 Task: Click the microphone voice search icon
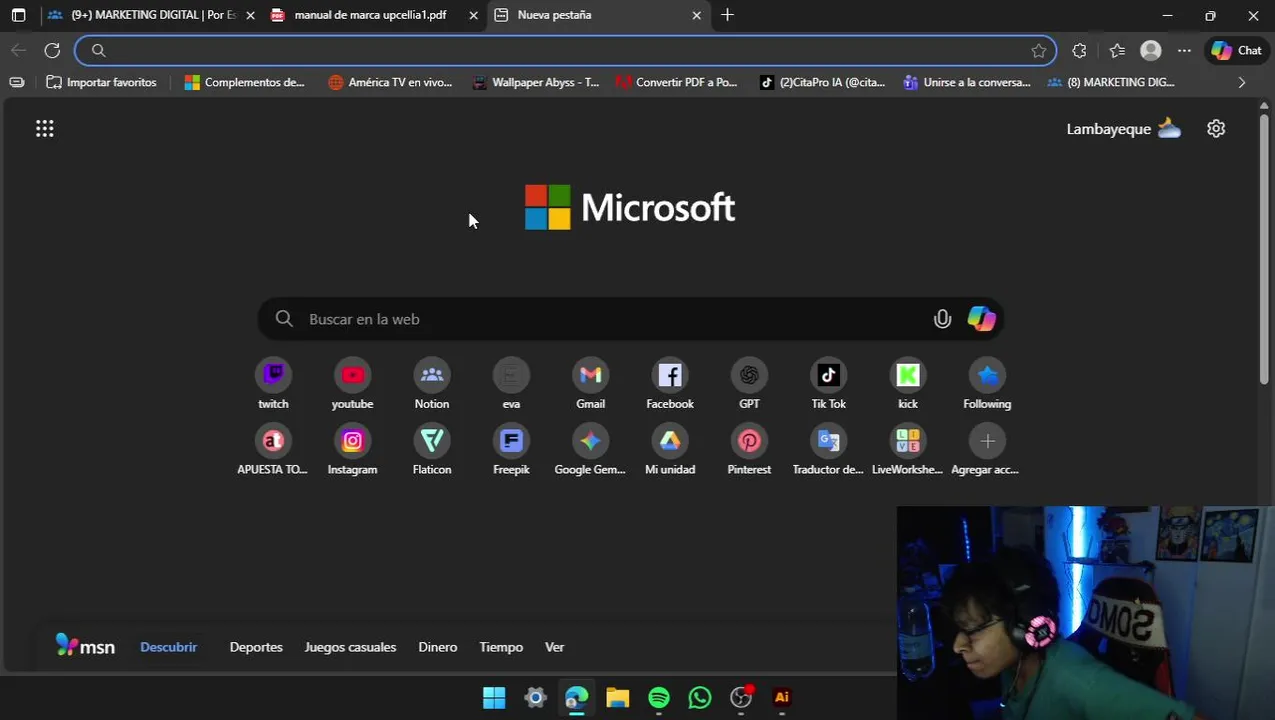click(x=942, y=319)
